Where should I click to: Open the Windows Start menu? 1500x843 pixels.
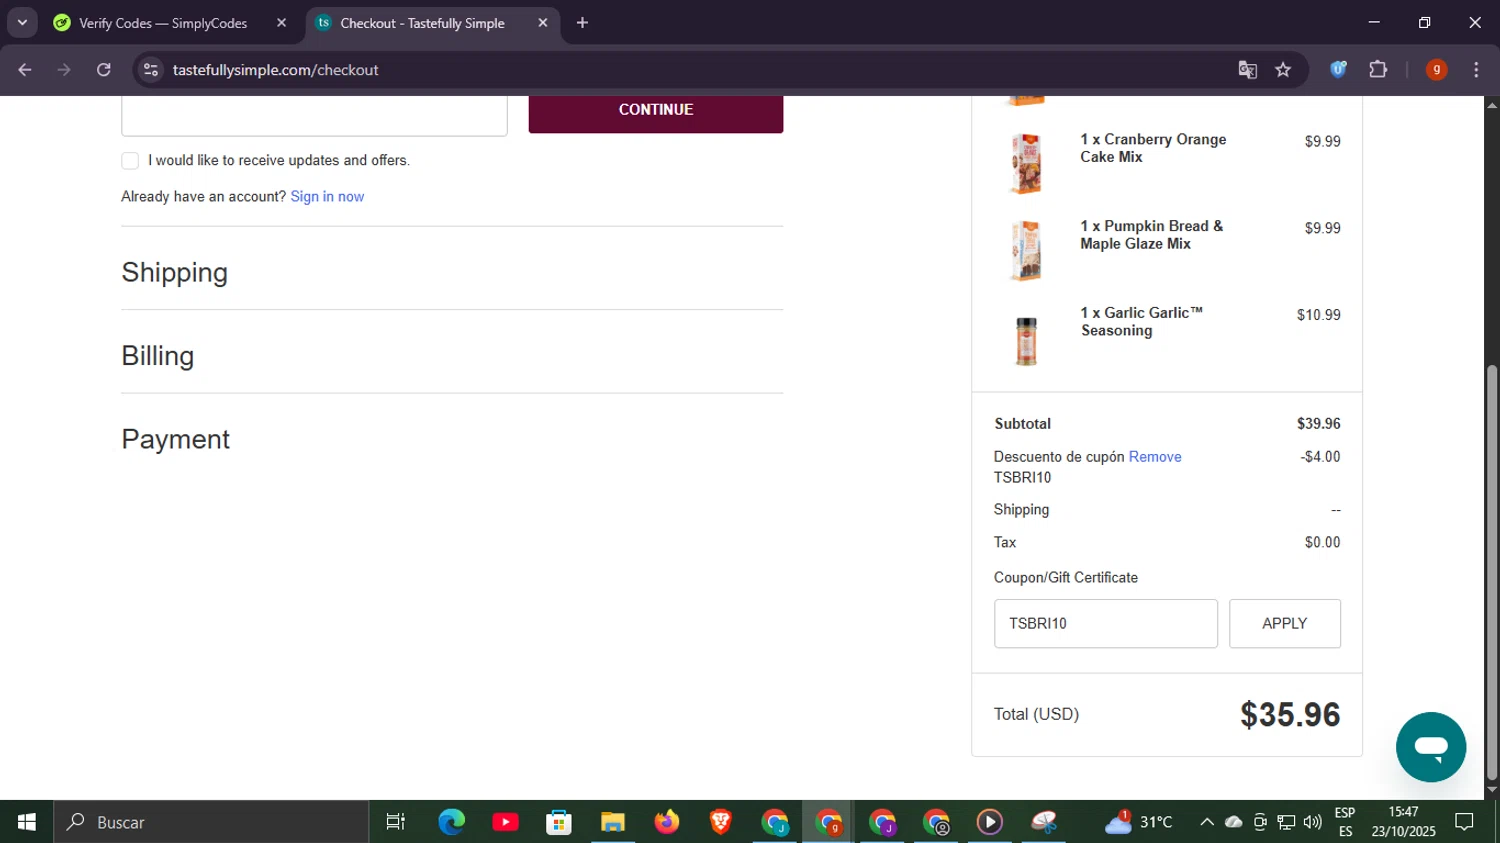click(x=27, y=822)
